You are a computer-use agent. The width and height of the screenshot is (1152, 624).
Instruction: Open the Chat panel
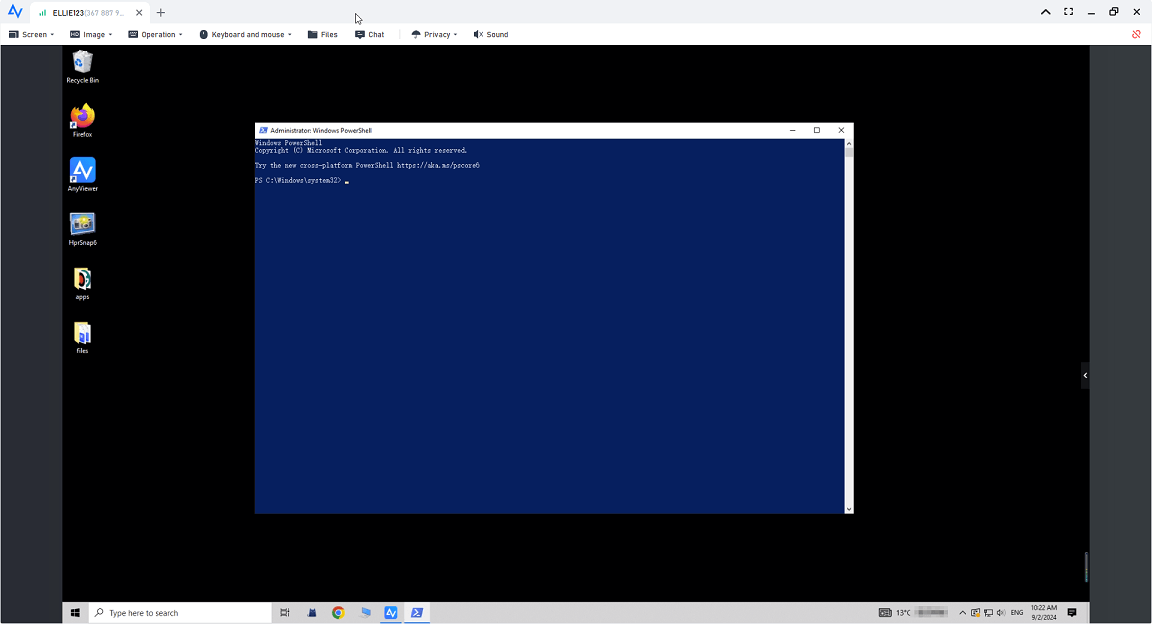370,35
